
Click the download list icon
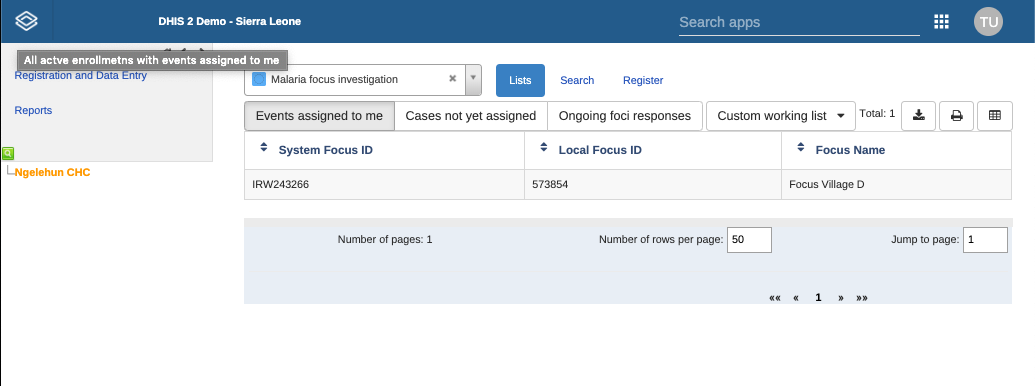pos(918,115)
